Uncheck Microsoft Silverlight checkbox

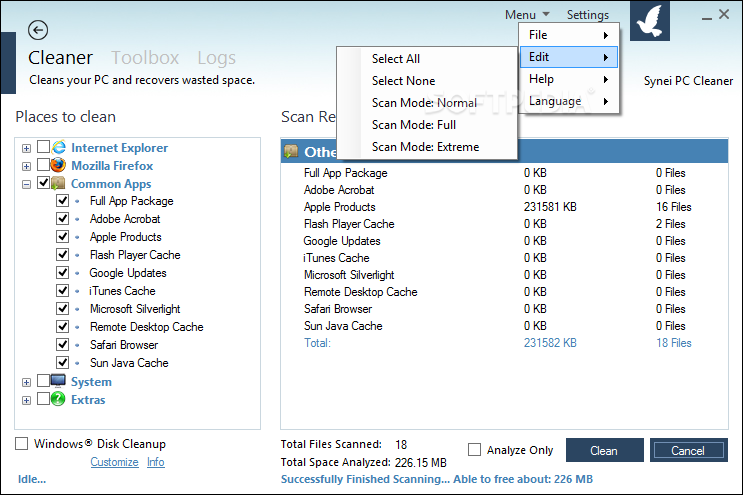point(63,308)
